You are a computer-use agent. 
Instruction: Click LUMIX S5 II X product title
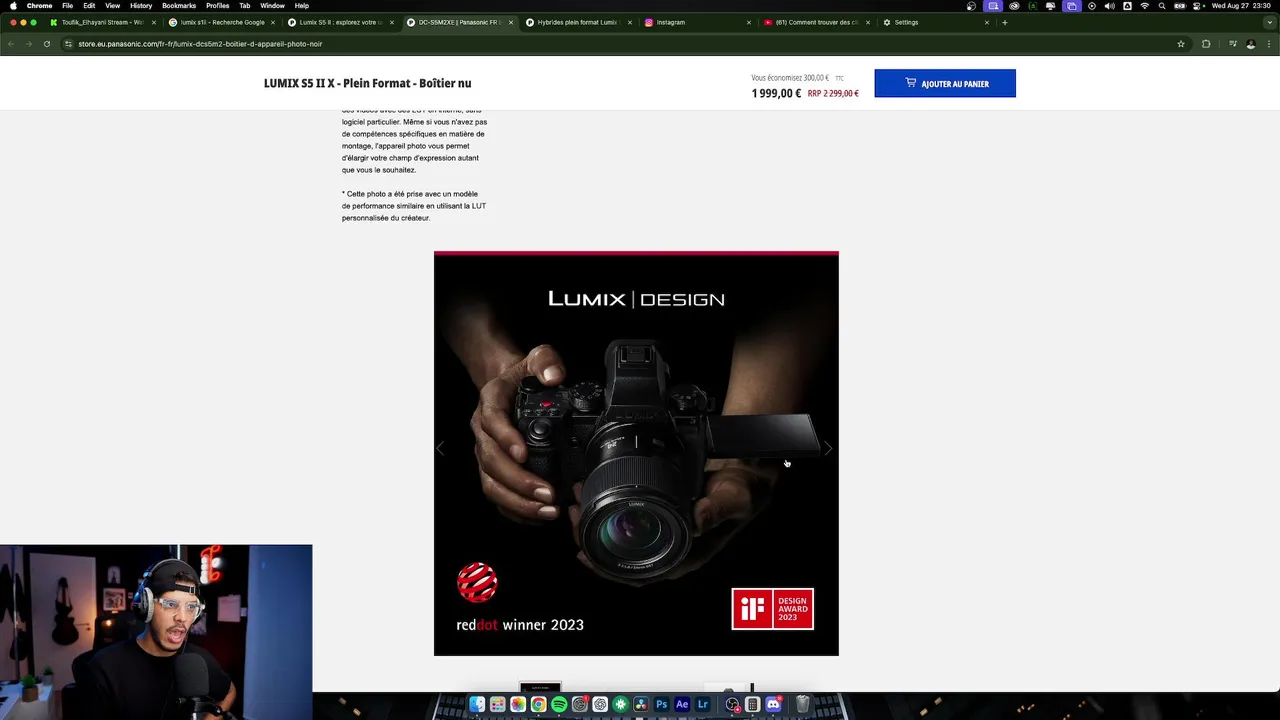click(367, 83)
